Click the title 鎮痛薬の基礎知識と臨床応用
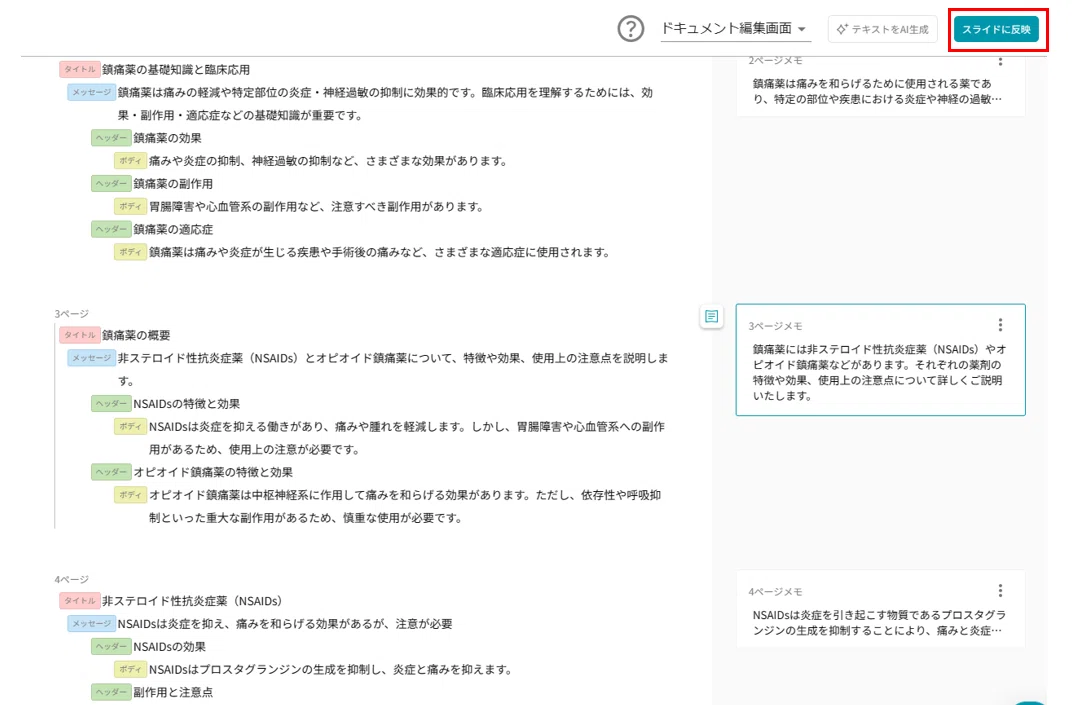This screenshot has height=705, width=1073. tap(176, 69)
